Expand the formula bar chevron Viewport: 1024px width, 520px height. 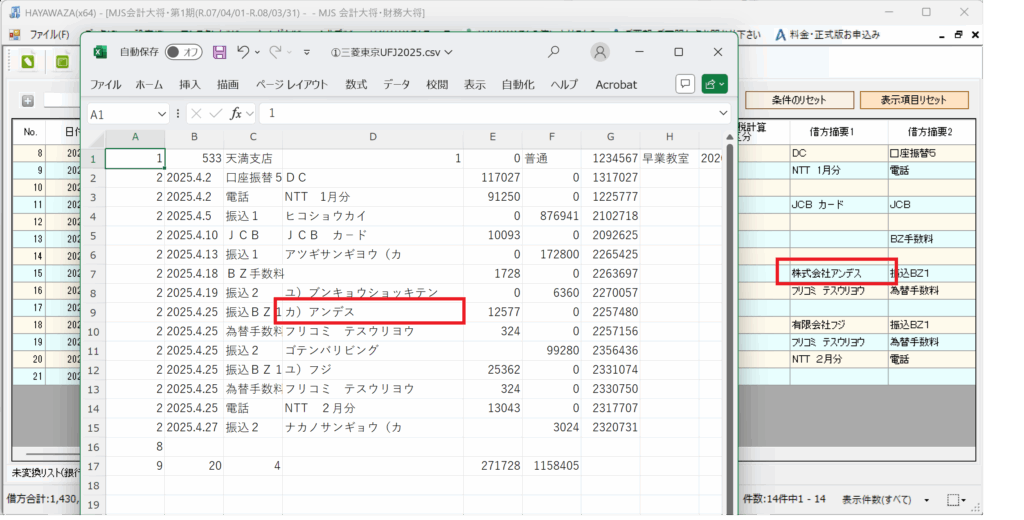725,114
